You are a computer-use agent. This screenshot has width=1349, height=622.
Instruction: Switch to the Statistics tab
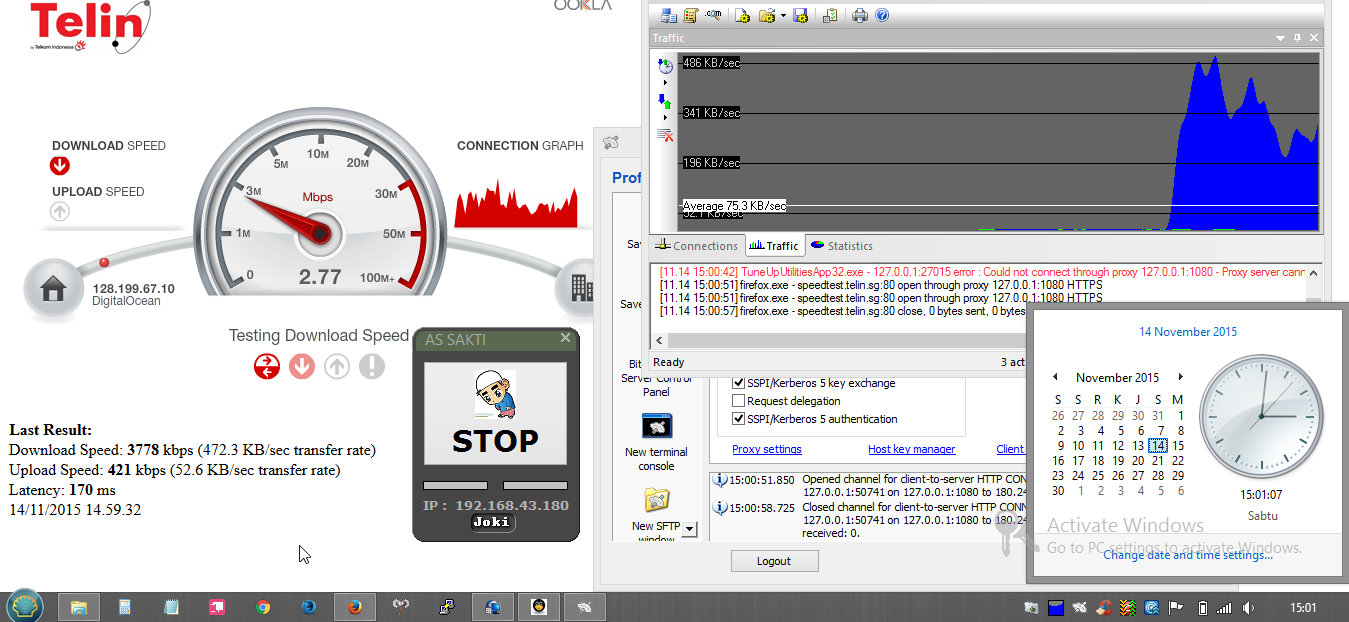point(842,246)
